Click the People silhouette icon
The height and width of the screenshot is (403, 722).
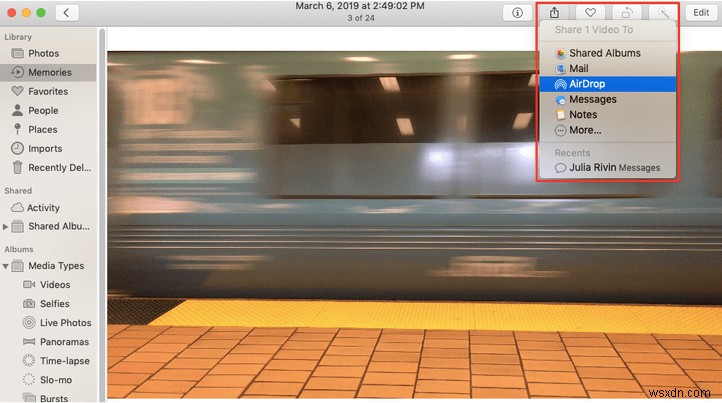(17, 110)
